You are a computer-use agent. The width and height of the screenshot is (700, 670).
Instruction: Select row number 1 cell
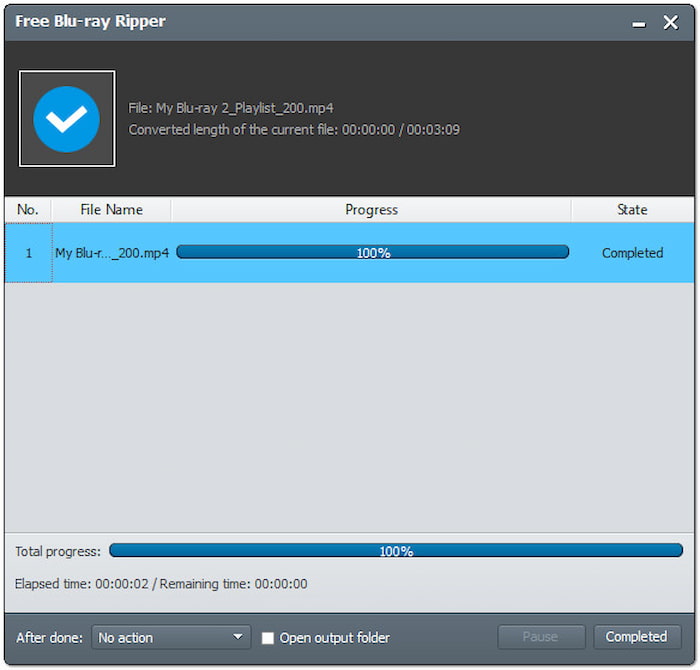(x=29, y=253)
